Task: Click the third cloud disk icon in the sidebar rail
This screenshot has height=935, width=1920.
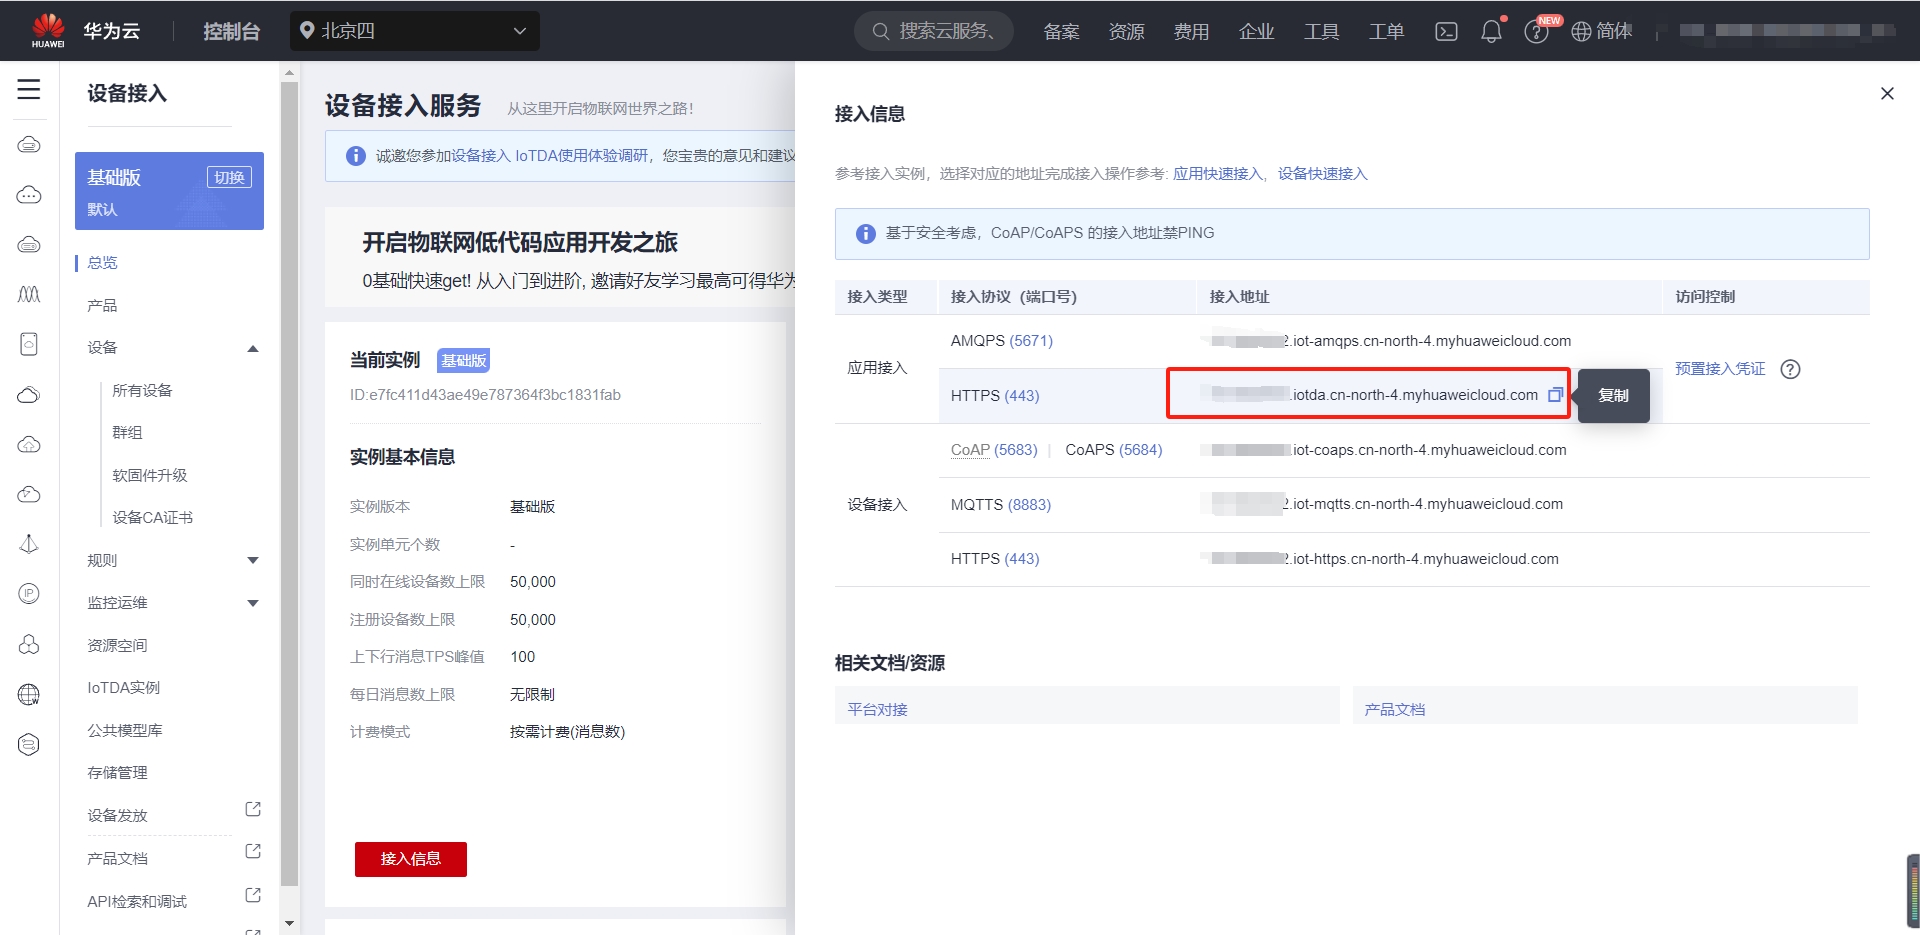Action: coord(29,245)
